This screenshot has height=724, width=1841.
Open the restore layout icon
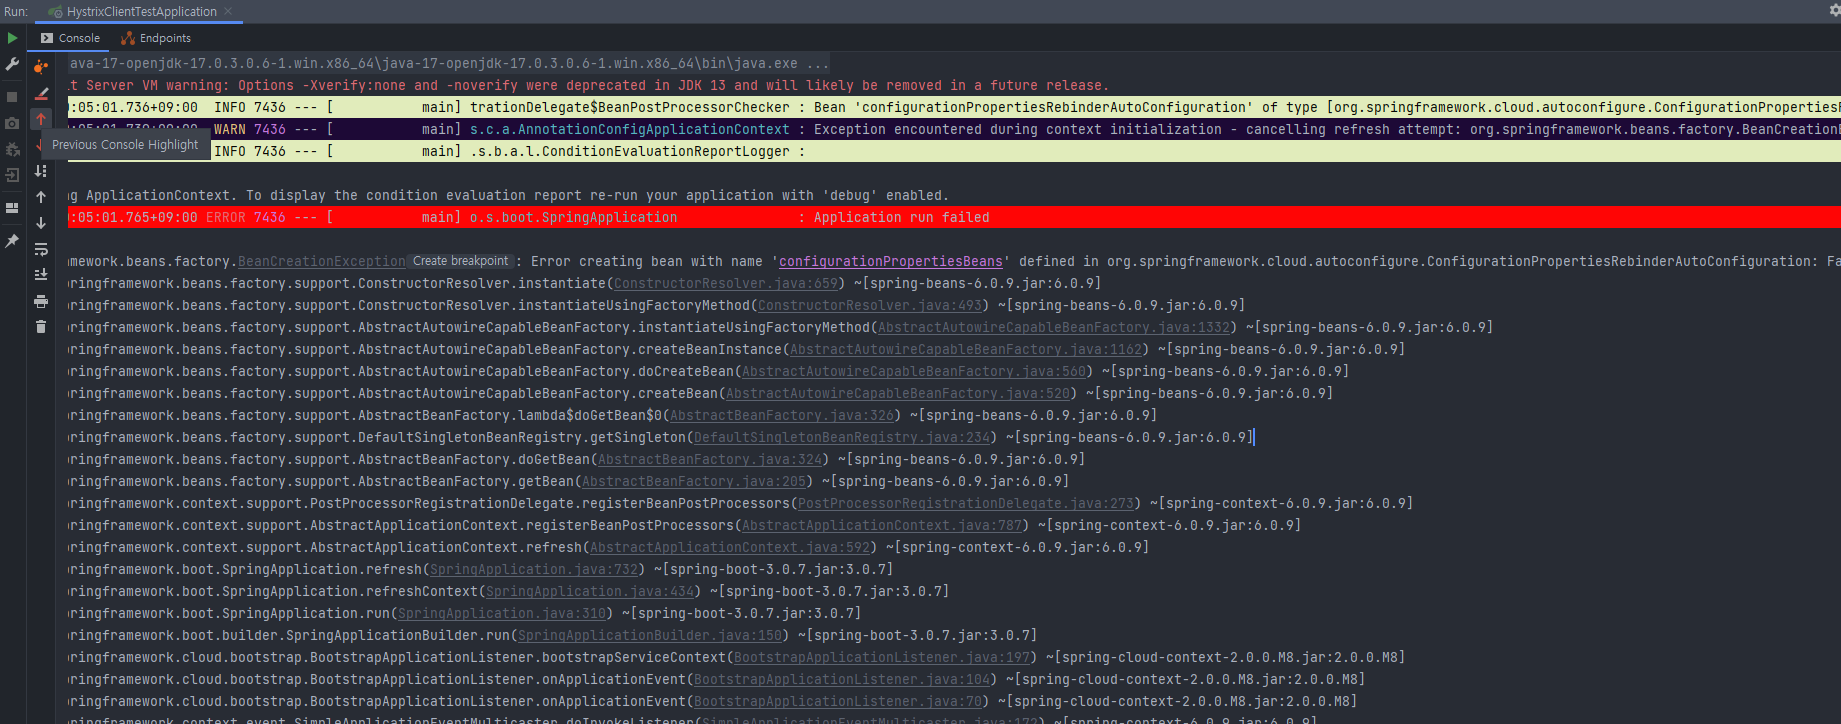pos(12,208)
